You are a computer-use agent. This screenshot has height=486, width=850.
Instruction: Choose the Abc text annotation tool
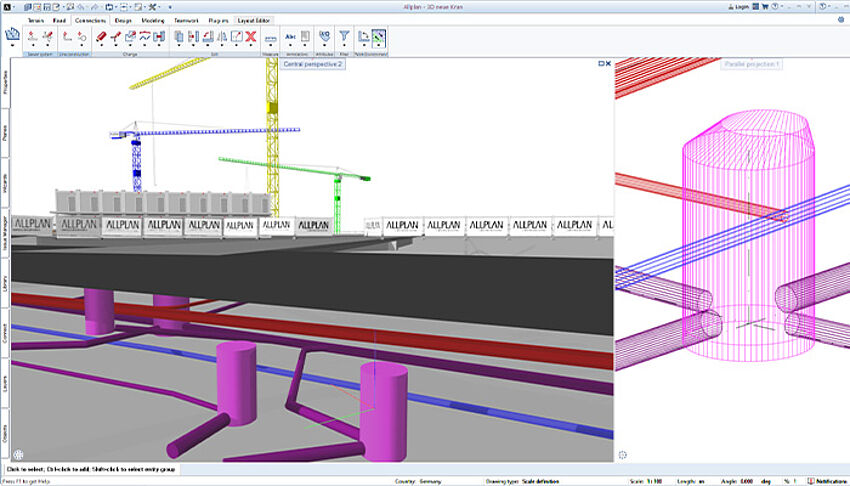click(291, 37)
